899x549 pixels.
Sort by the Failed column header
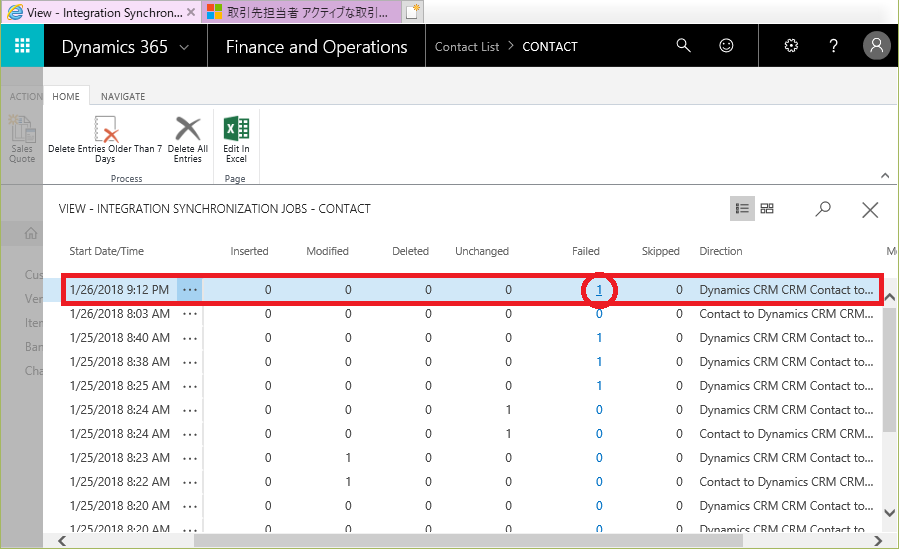coord(585,251)
